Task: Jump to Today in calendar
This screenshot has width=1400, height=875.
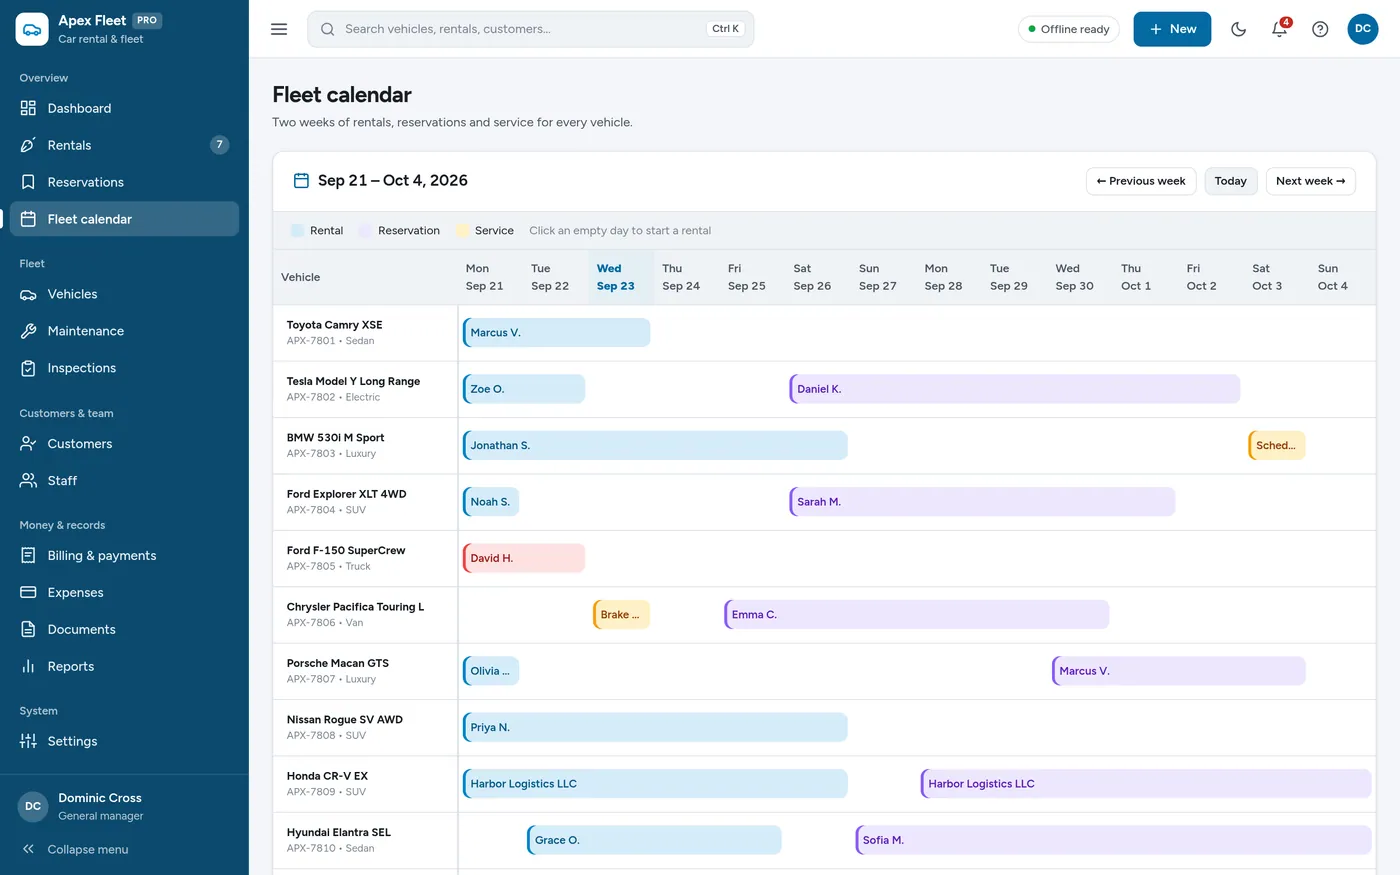Action: click(1230, 181)
